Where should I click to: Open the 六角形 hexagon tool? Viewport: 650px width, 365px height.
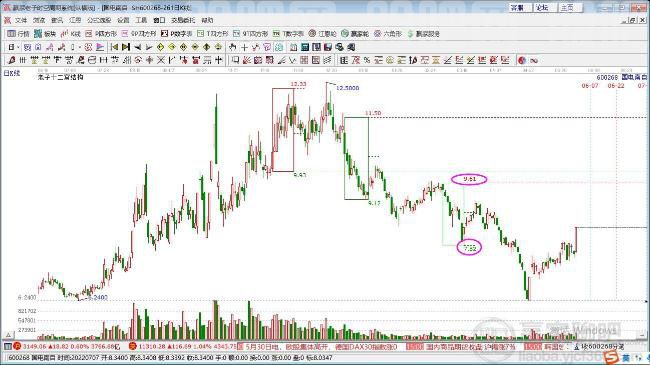[x=388, y=34]
